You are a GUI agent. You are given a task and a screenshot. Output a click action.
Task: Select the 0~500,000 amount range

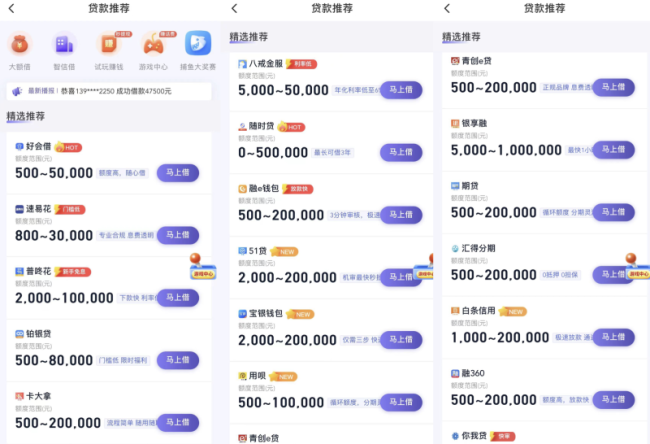(273, 153)
